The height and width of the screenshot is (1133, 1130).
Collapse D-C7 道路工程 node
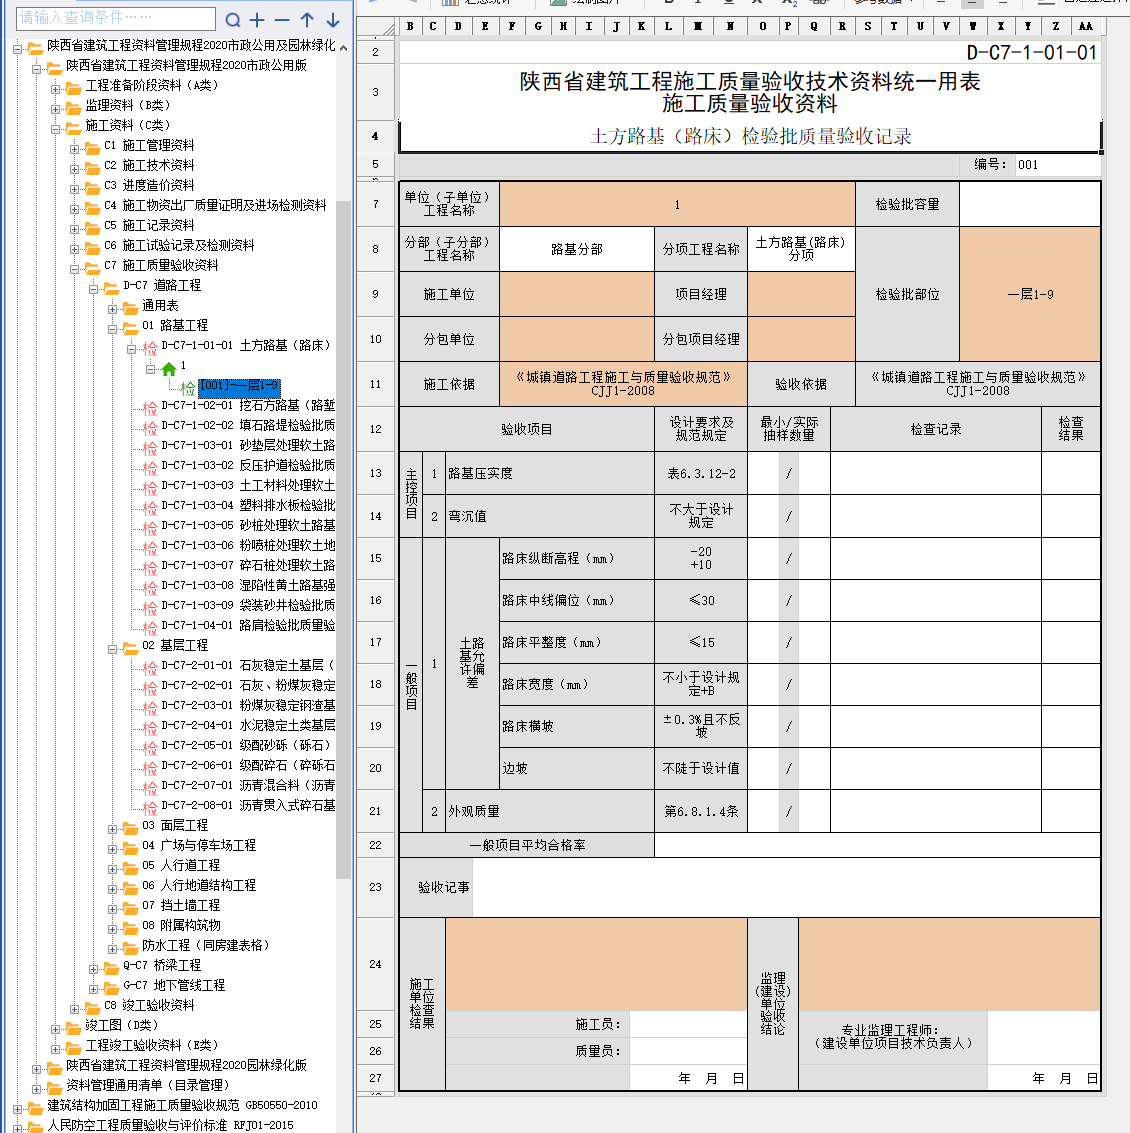click(x=93, y=289)
